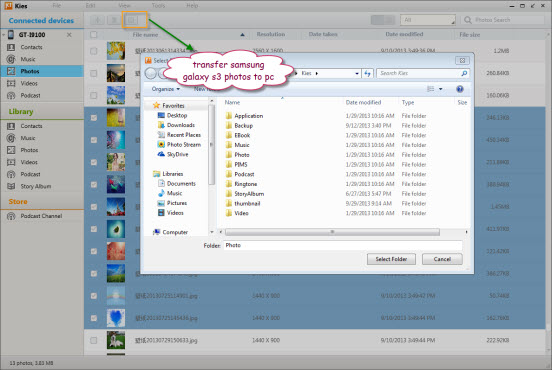The width and height of the screenshot is (552, 370).
Task: Click the navigation pane vertical scrollbar
Action: tap(211, 144)
